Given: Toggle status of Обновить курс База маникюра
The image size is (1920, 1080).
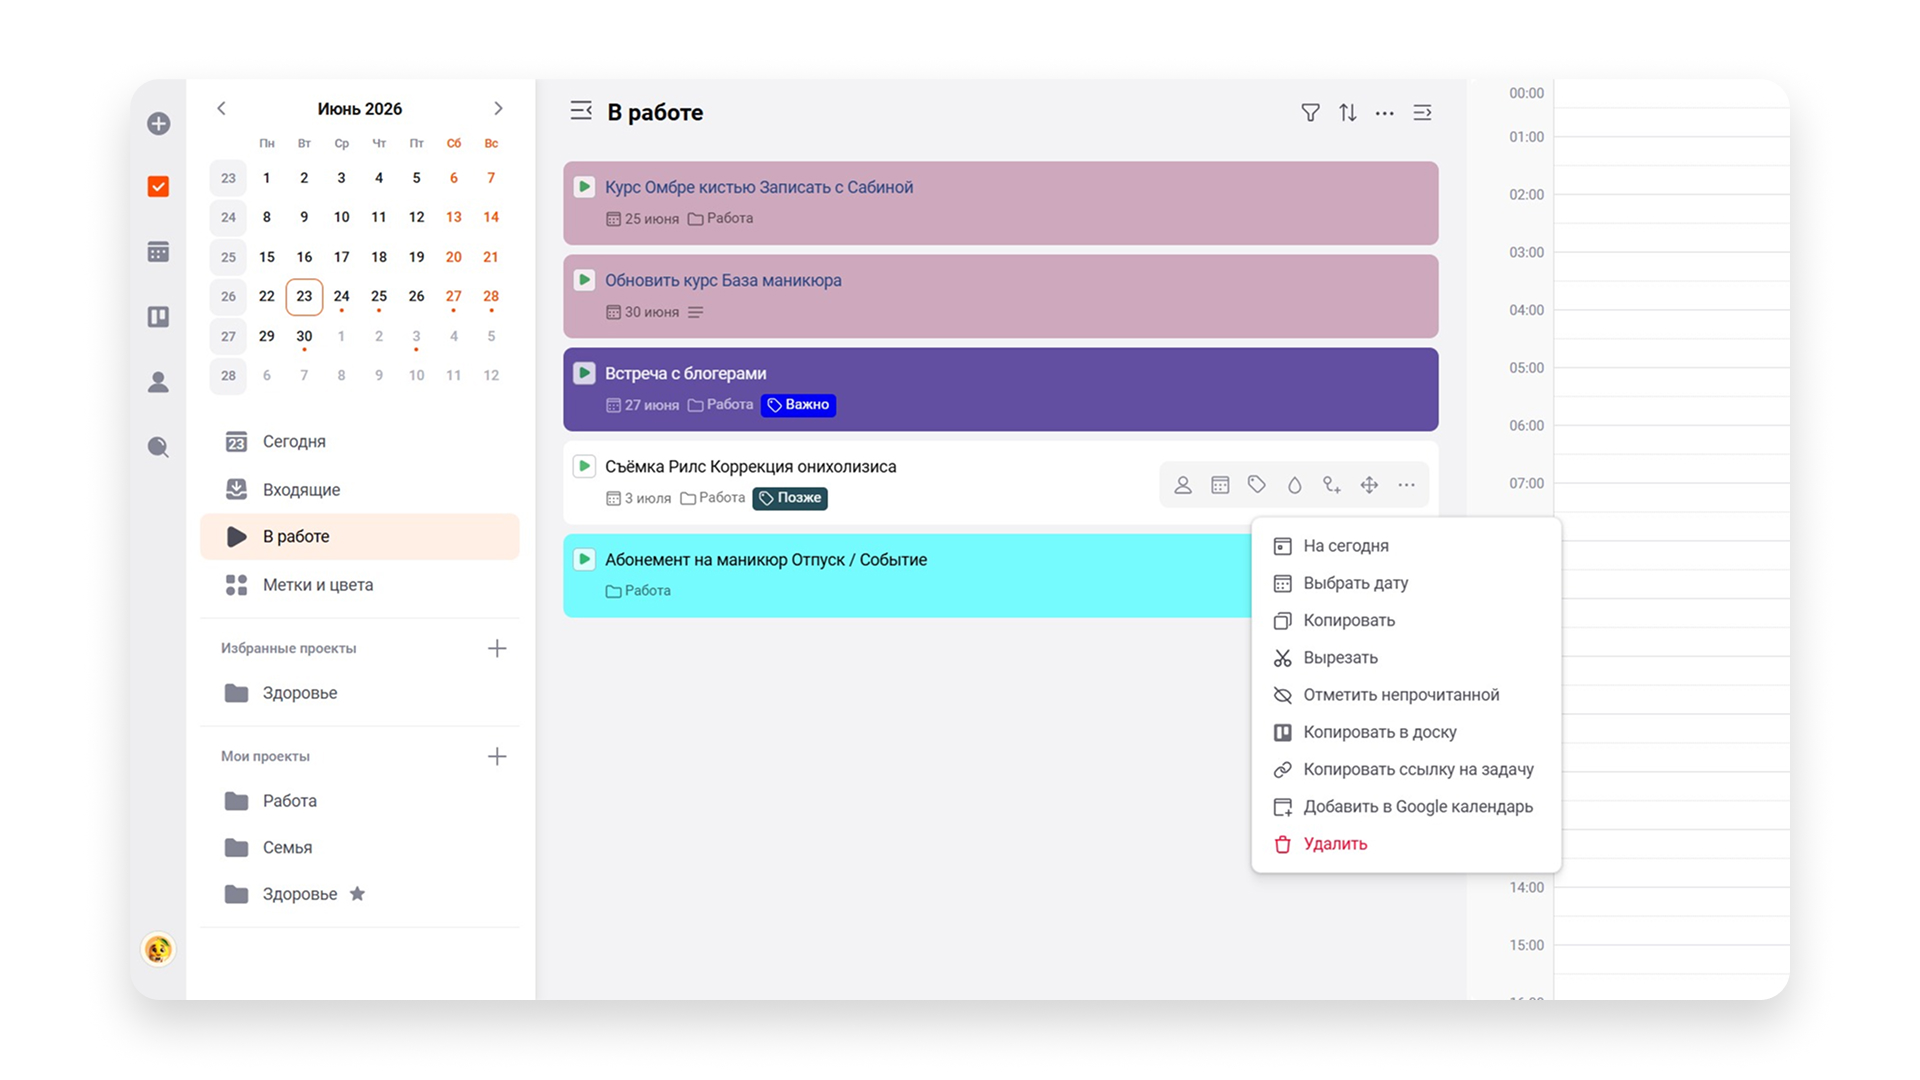Looking at the screenshot, I should tap(584, 280).
